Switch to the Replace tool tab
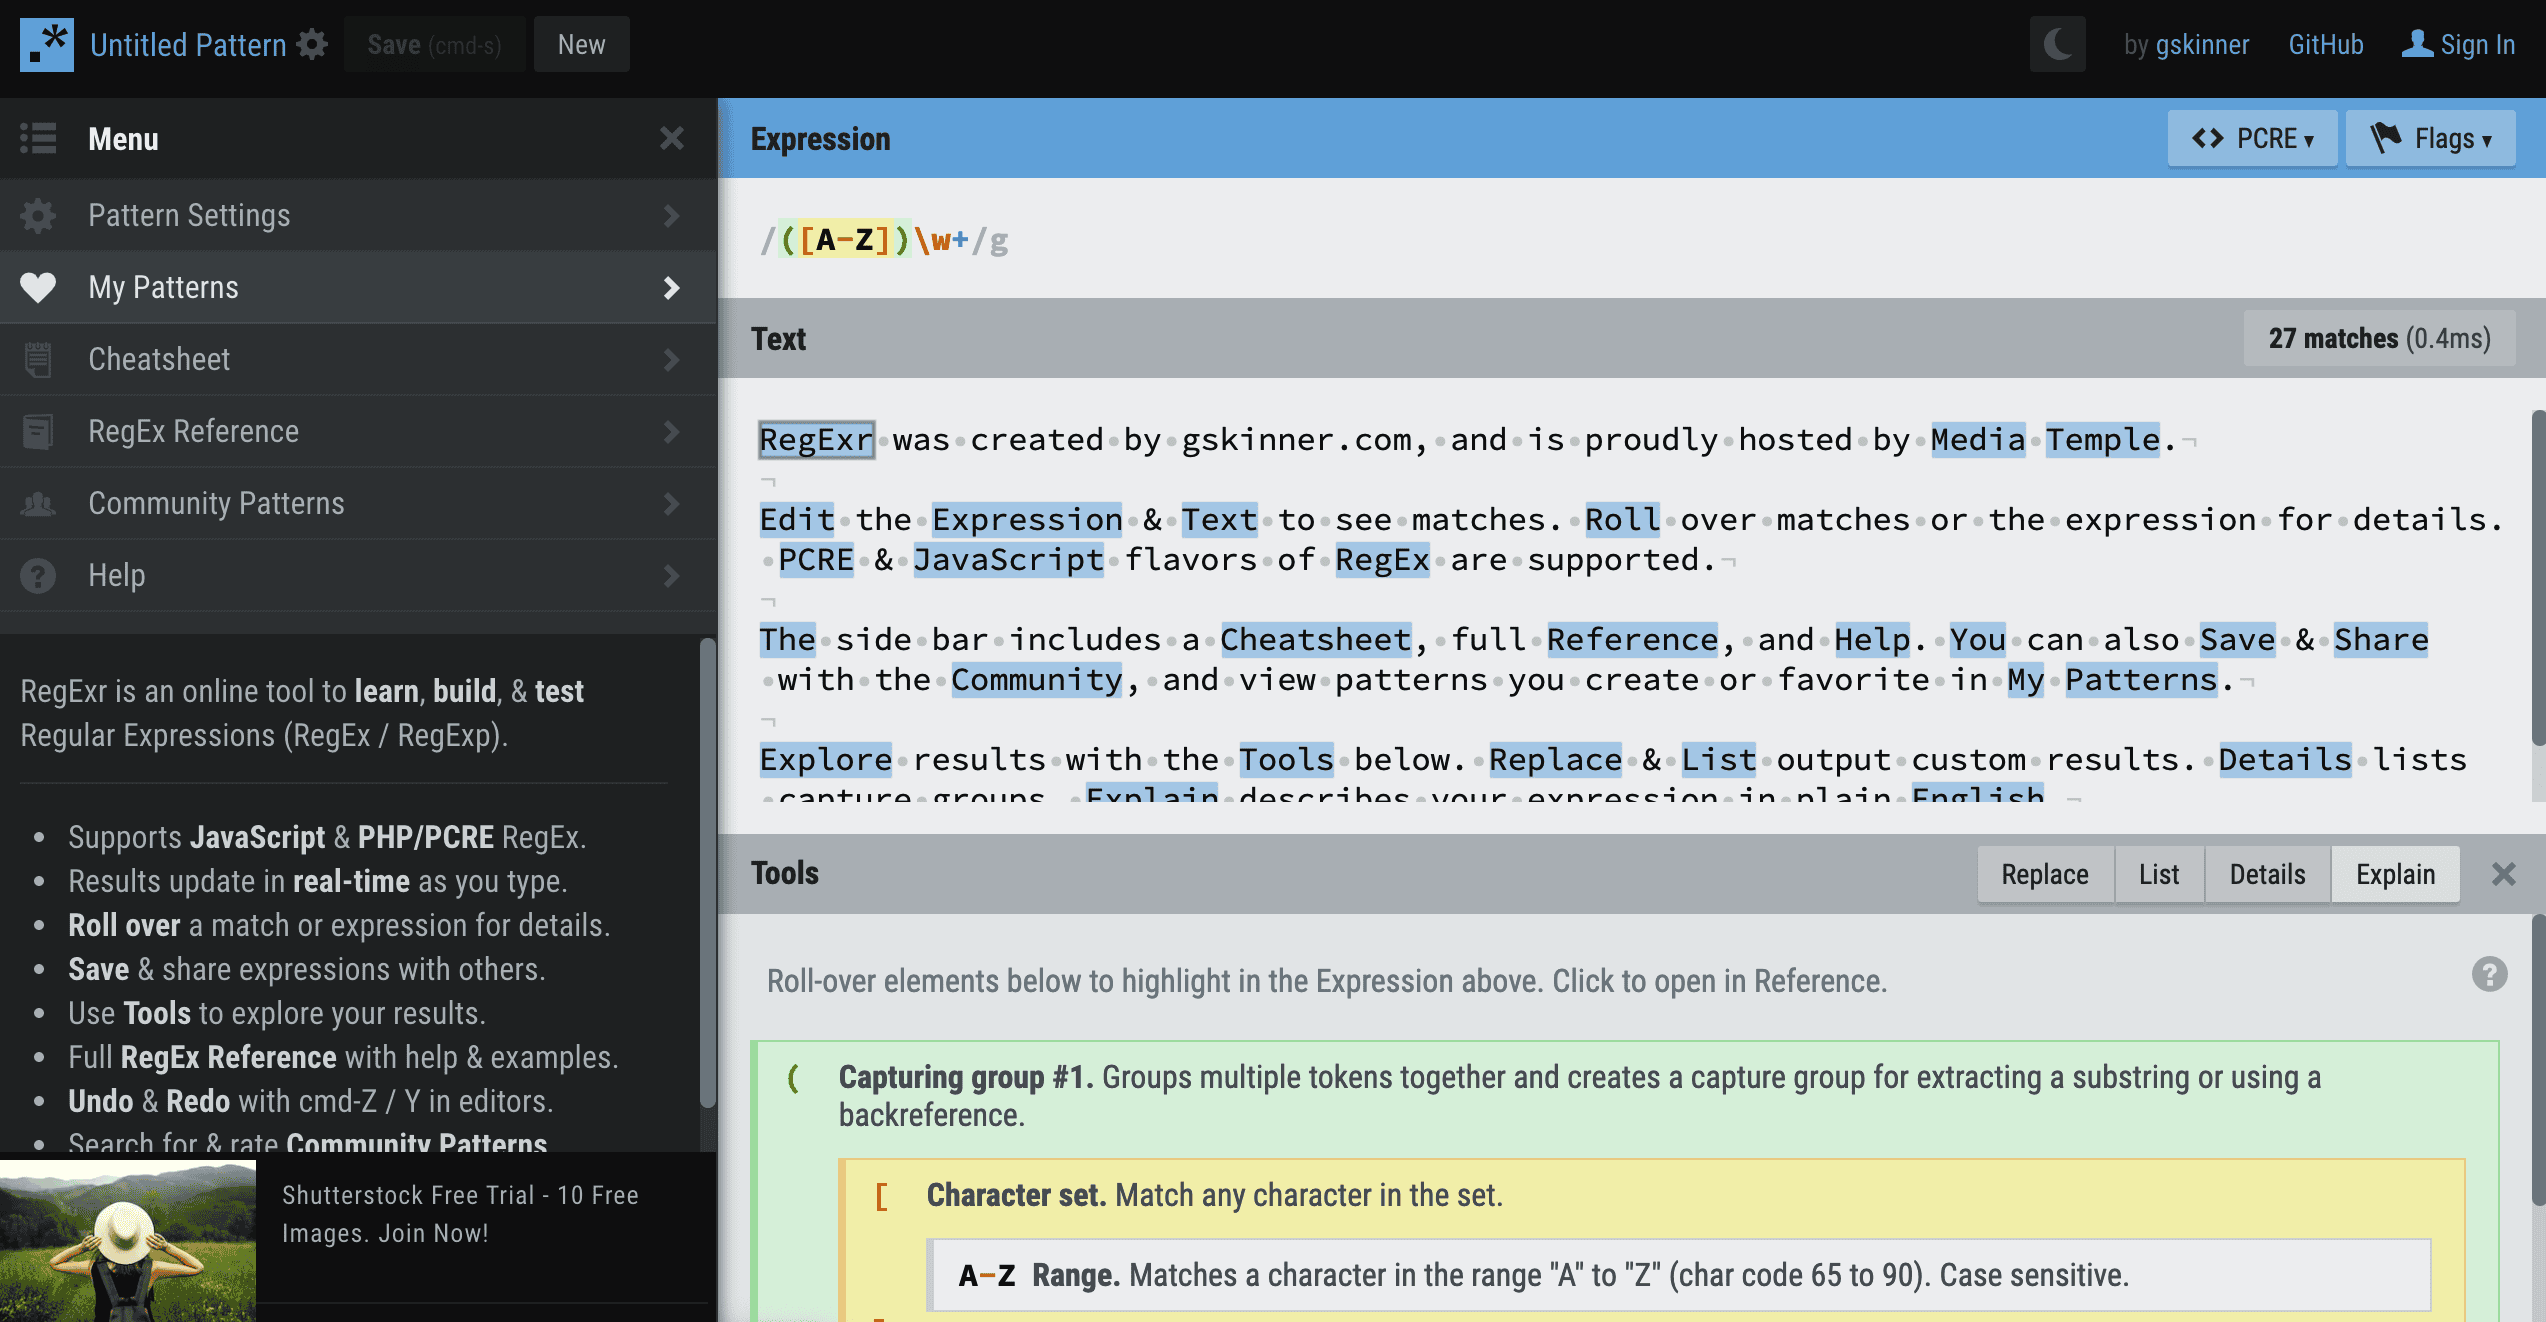The height and width of the screenshot is (1322, 2546). pos(2044,875)
